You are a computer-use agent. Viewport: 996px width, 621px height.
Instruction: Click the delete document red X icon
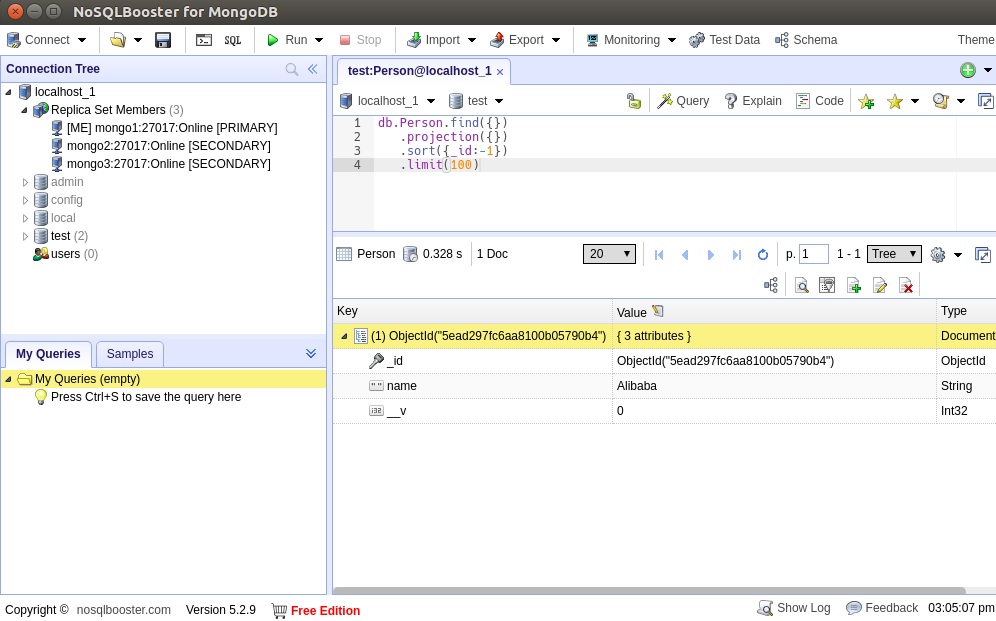(x=906, y=286)
